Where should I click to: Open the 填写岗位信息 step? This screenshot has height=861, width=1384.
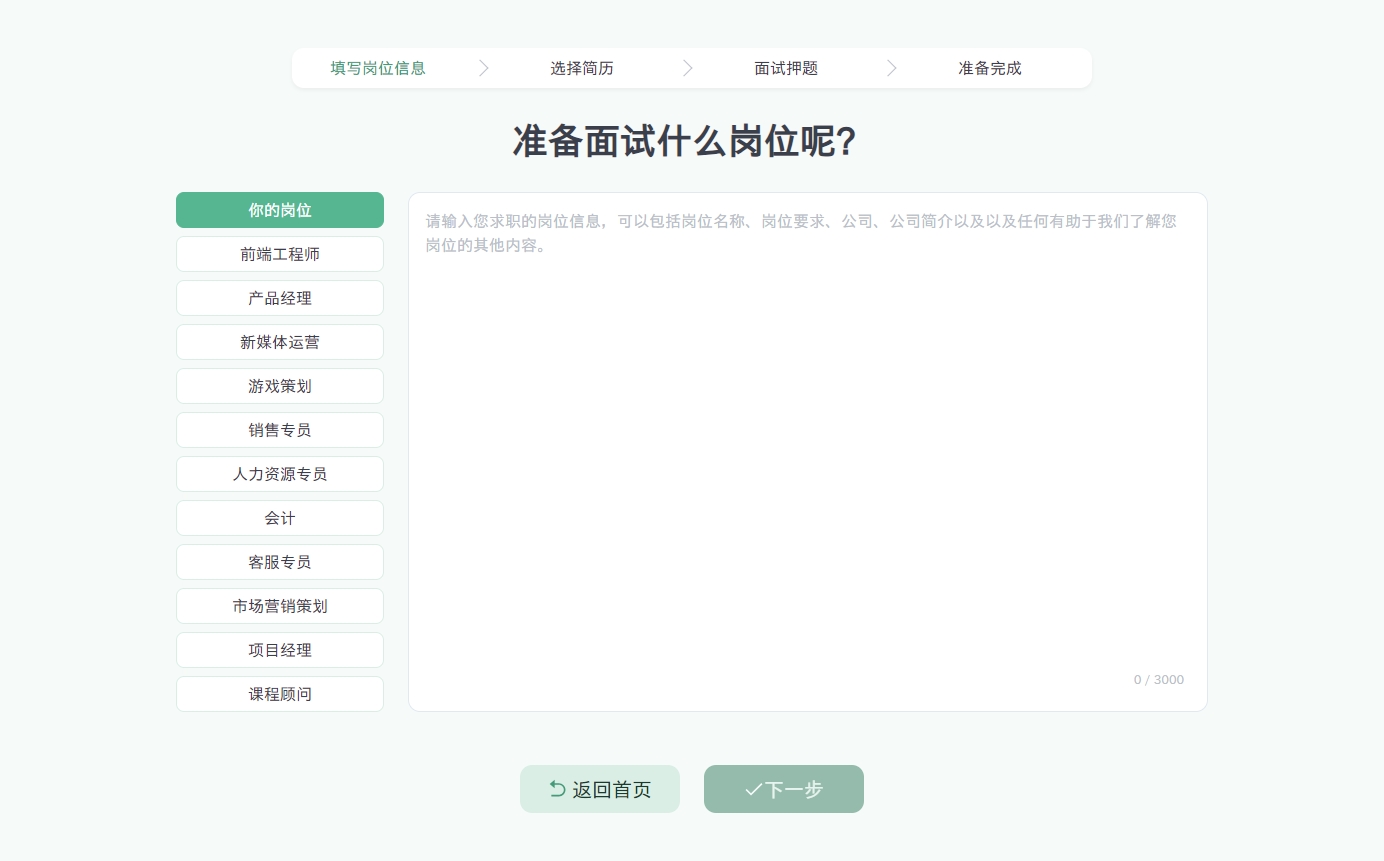pyautogui.click(x=378, y=68)
